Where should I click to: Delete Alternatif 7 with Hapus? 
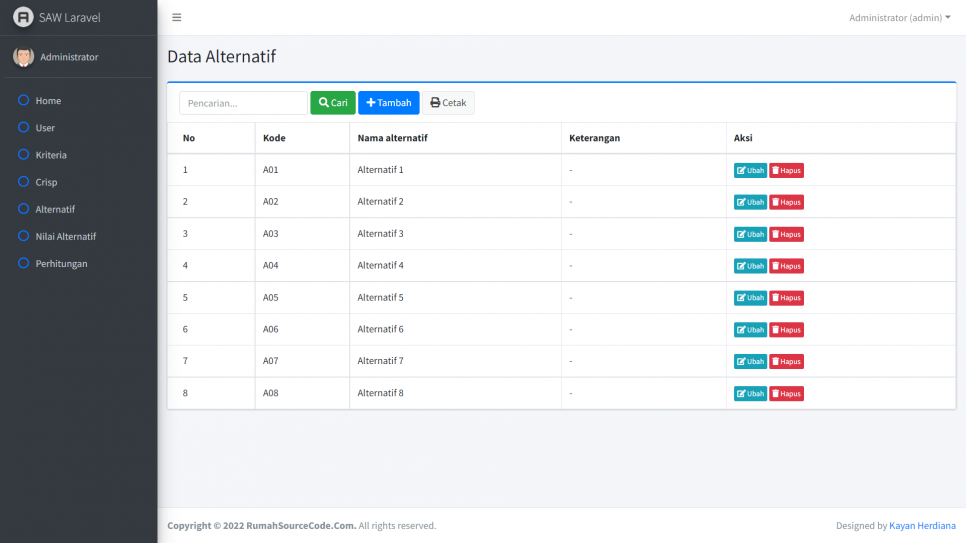[786, 362]
